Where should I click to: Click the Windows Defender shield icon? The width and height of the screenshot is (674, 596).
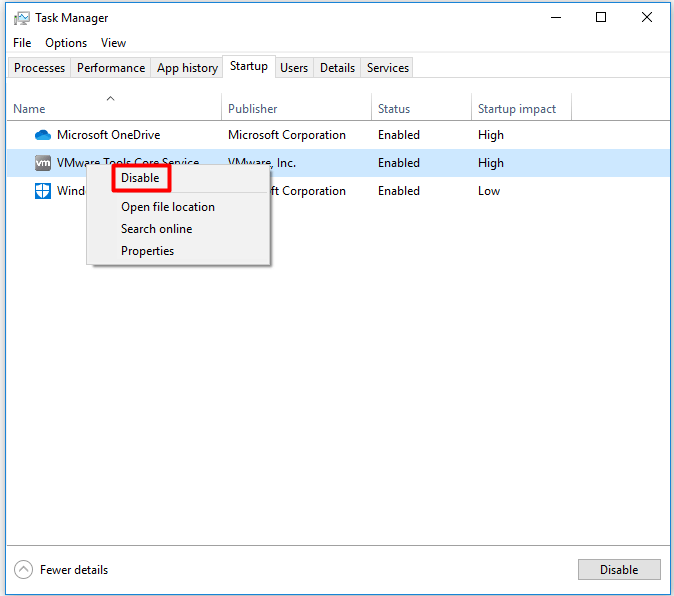[43, 191]
